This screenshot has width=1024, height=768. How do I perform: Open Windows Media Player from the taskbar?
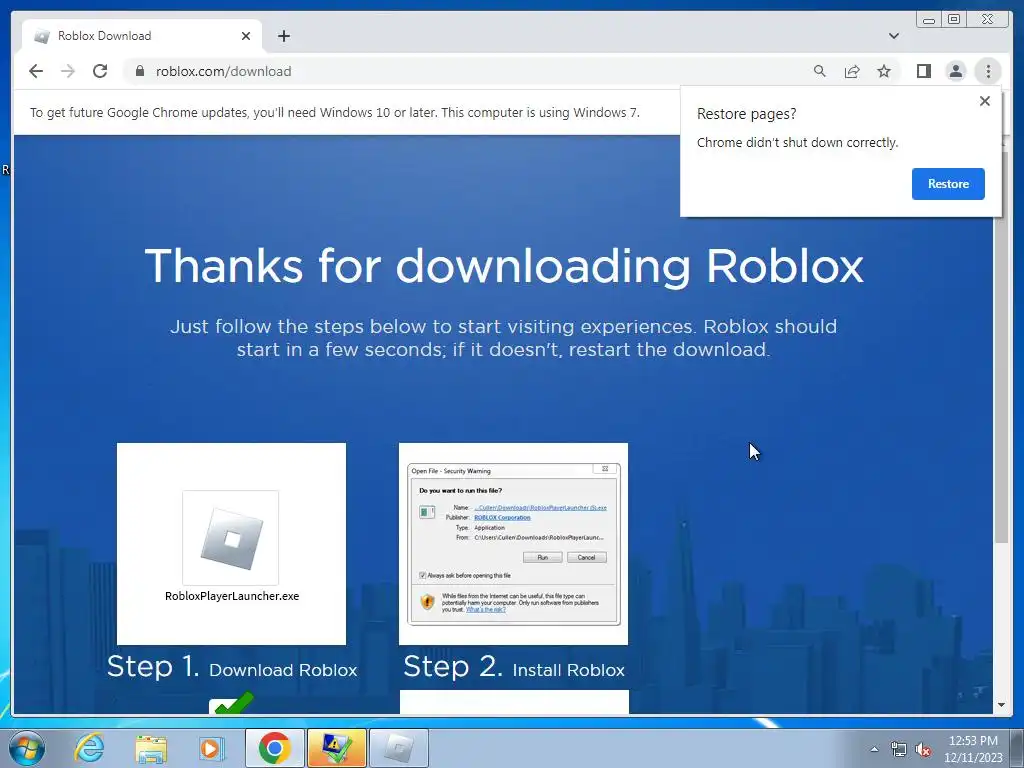[211, 748]
